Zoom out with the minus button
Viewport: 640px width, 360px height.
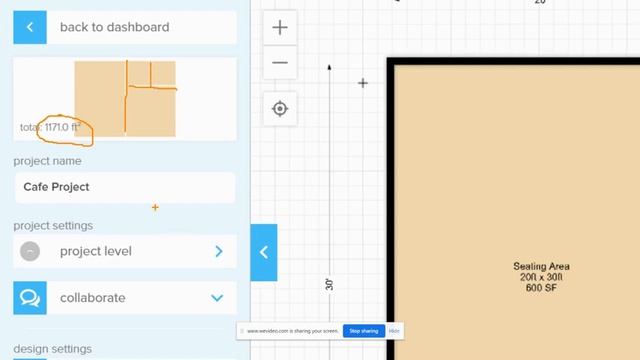tap(280, 62)
